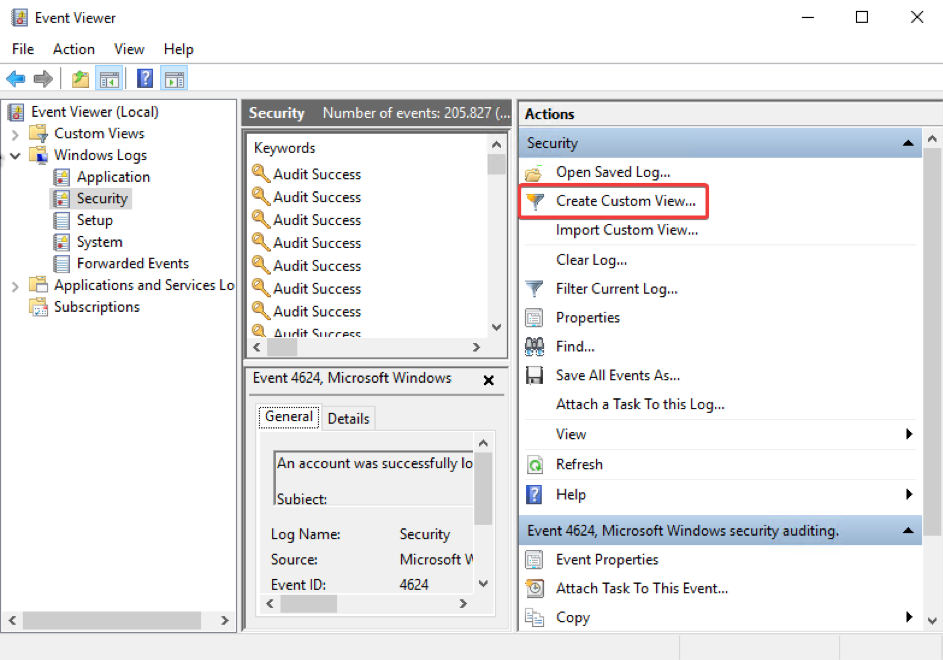The height and width of the screenshot is (660, 943).
Task: Close the Event 4624 preview pane
Action: (489, 380)
